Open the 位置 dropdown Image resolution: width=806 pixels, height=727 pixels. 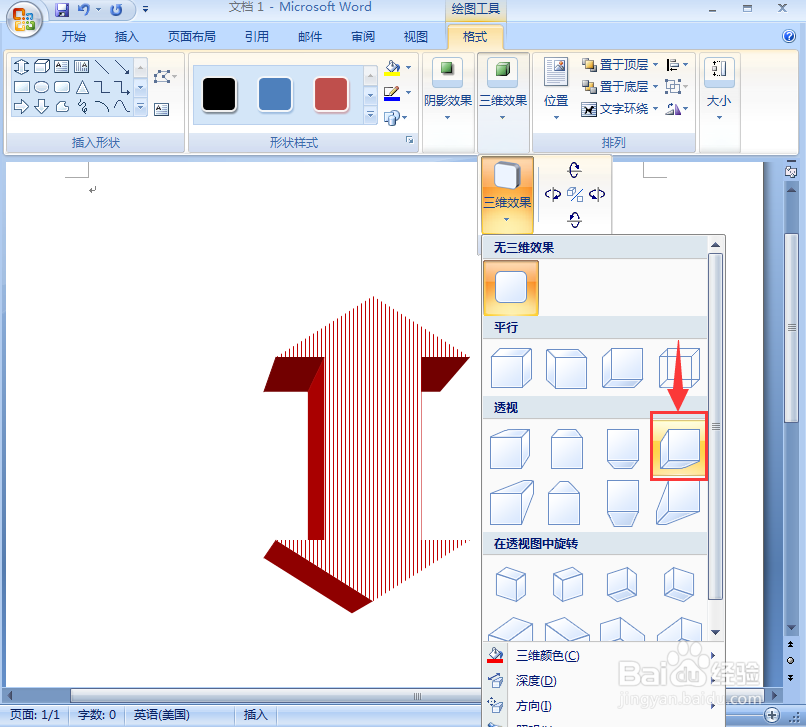(x=556, y=90)
